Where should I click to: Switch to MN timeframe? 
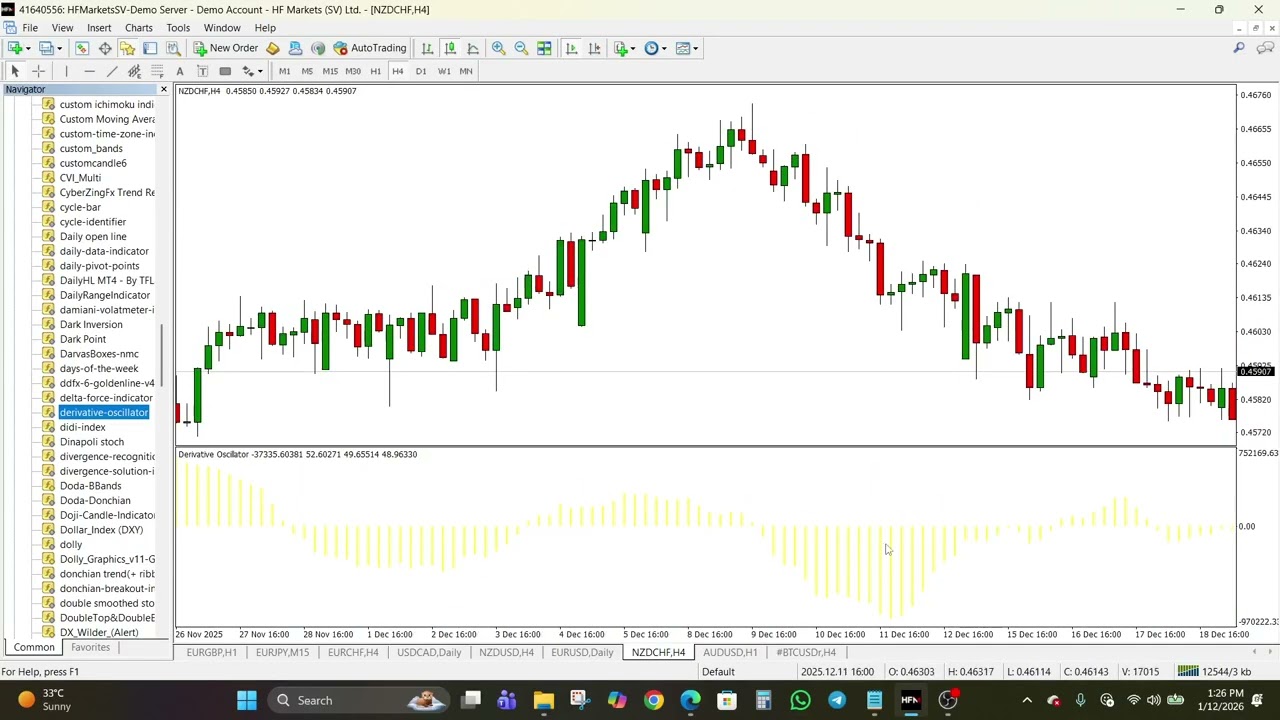click(466, 71)
